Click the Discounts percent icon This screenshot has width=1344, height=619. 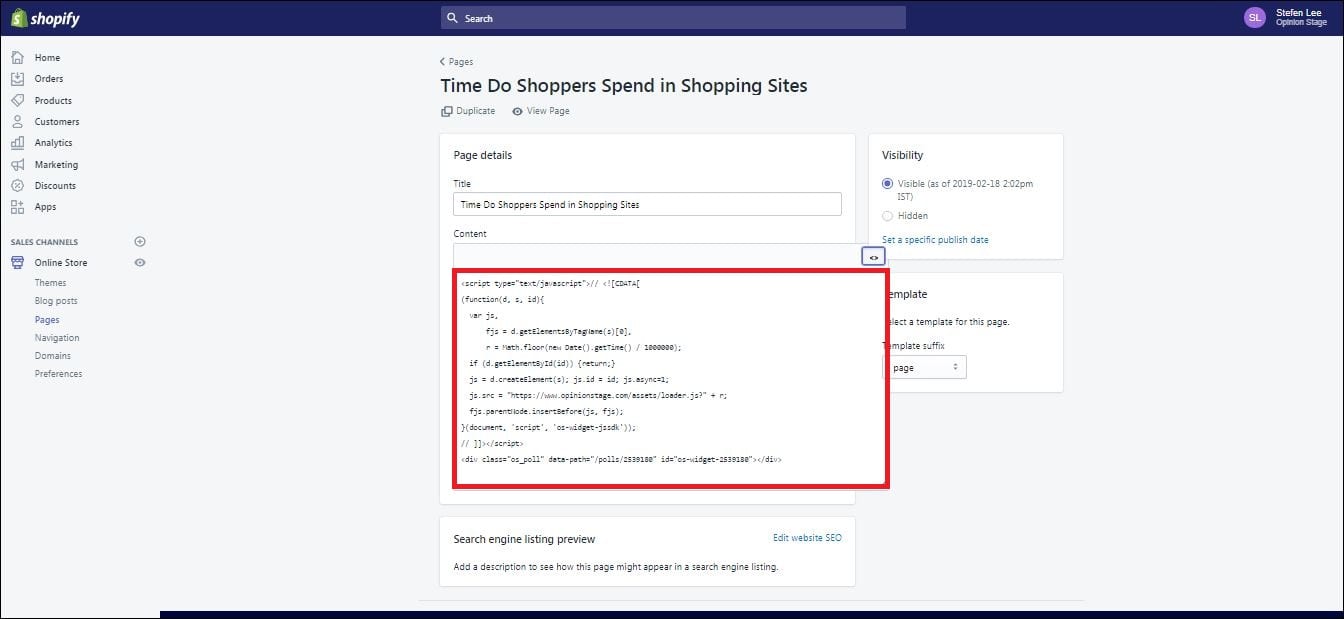point(17,185)
